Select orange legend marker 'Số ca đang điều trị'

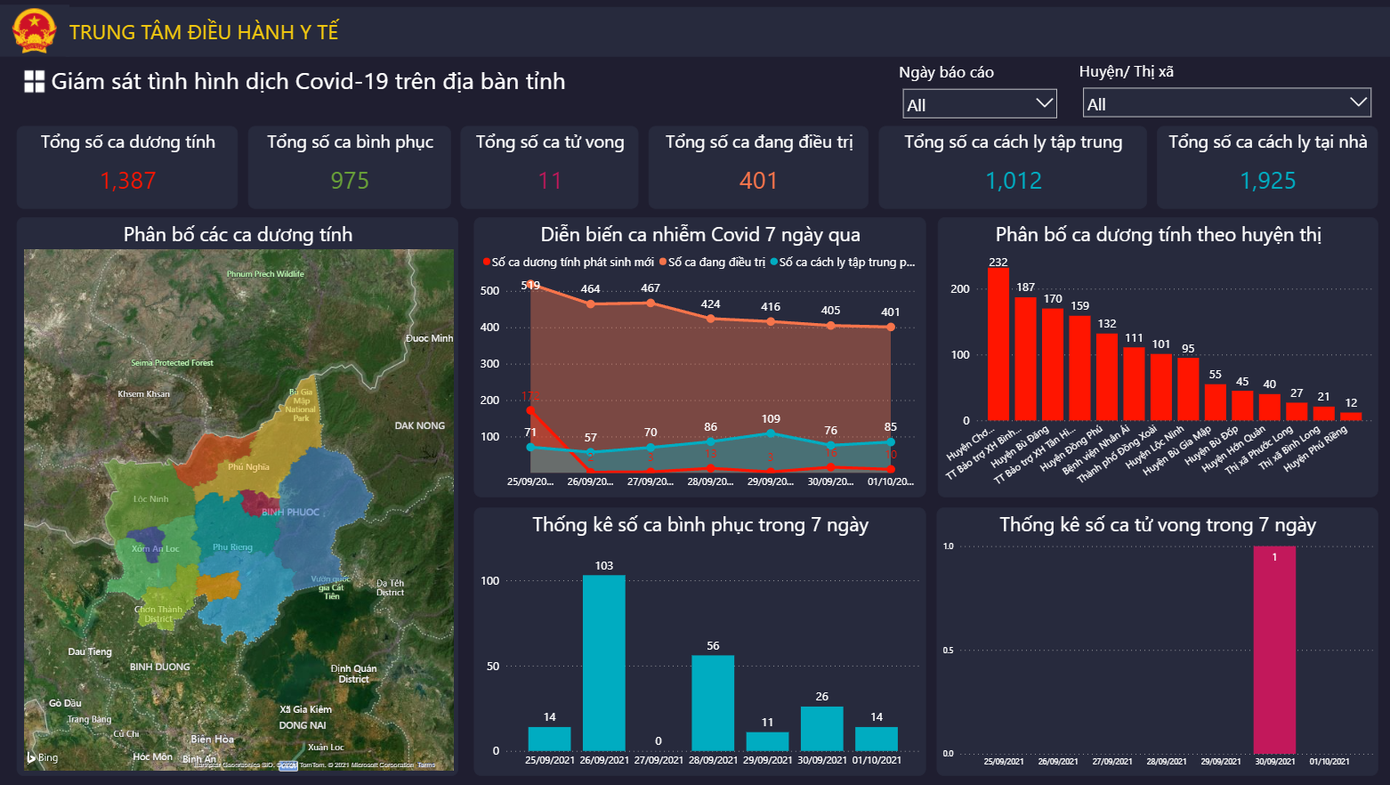coord(663,263)
